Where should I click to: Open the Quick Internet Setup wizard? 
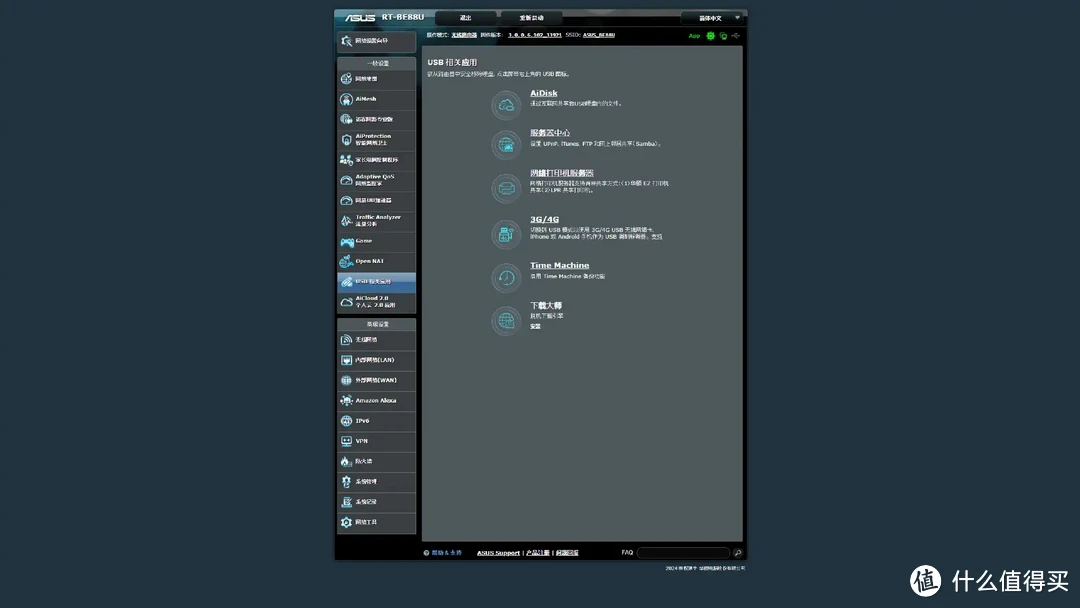(x=376, y=41)
